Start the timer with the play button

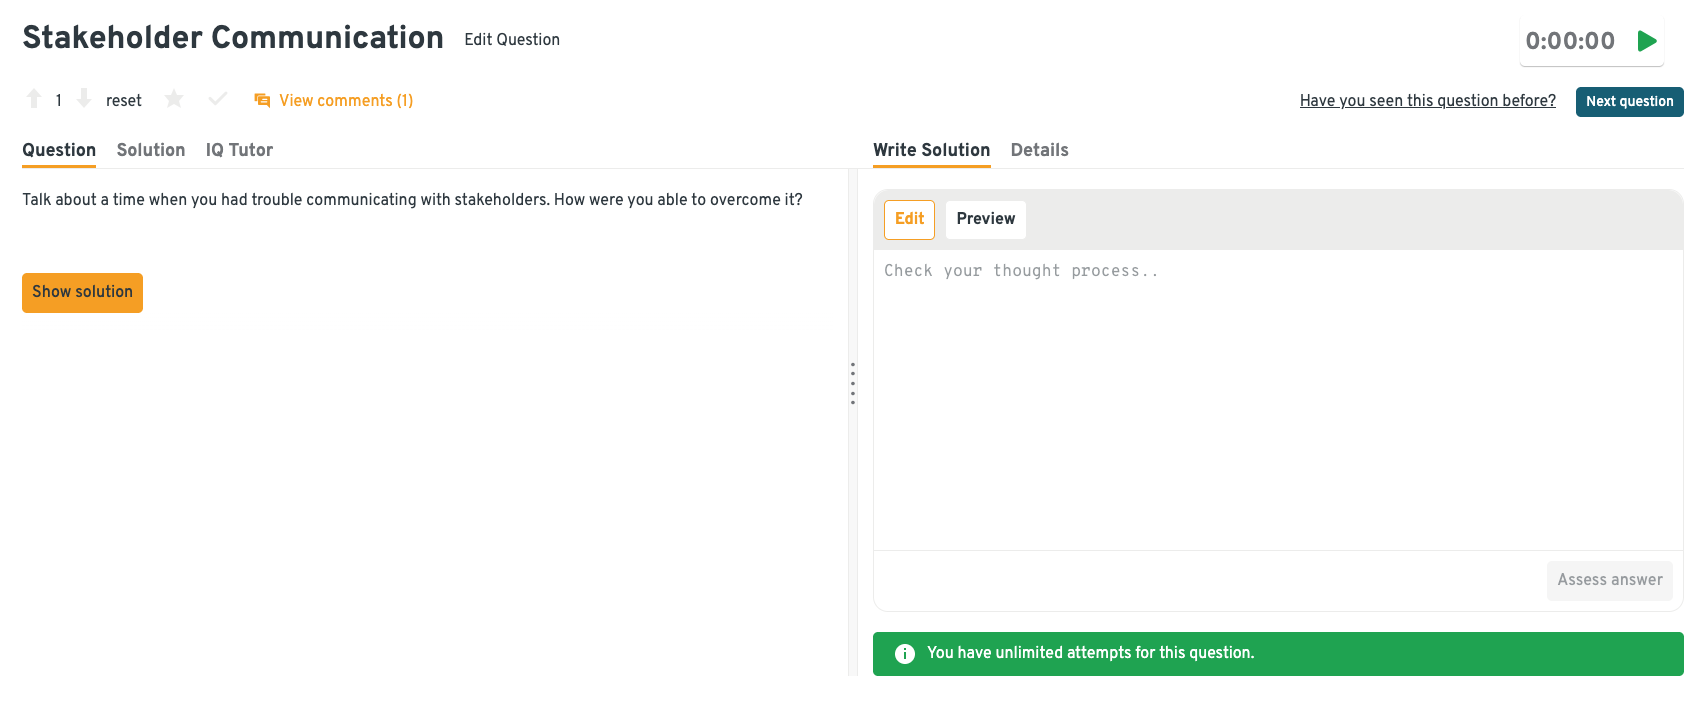click(1647, 41)
